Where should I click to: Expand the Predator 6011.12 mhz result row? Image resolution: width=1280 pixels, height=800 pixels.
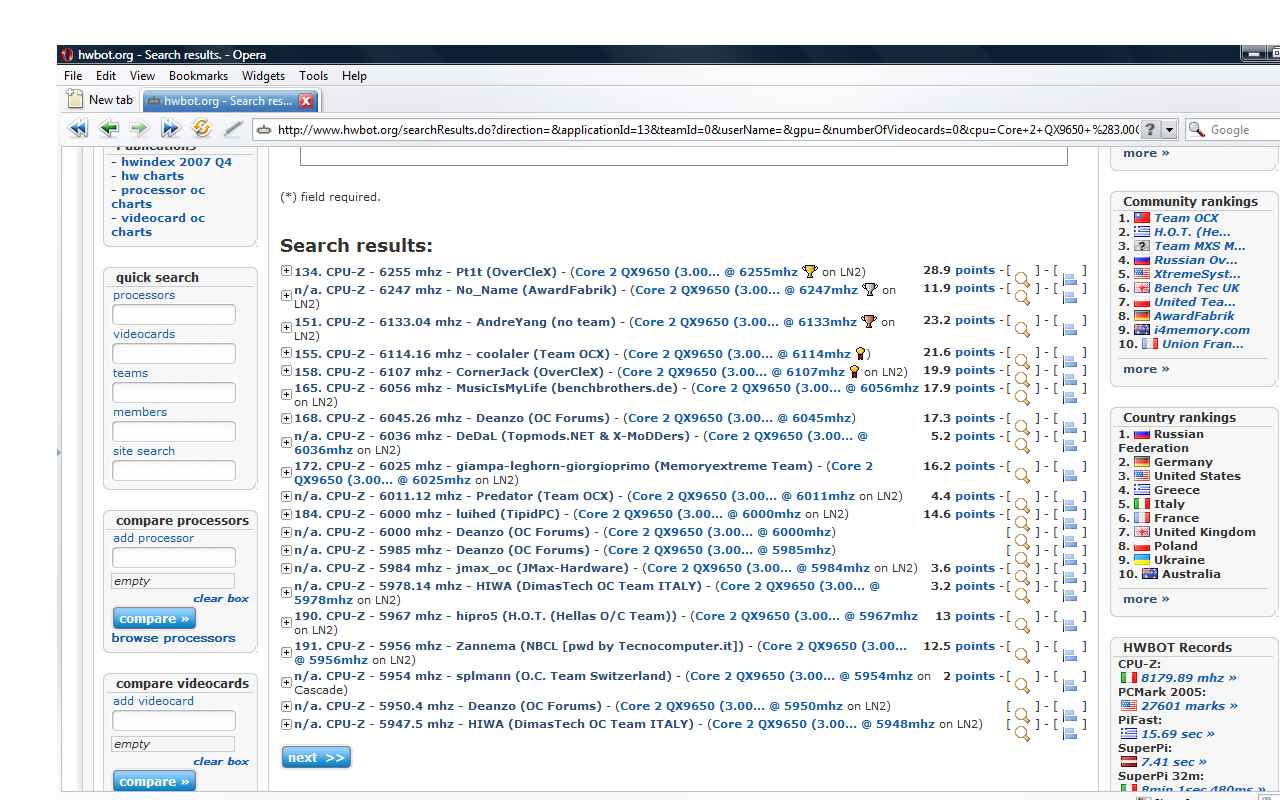click(286, 496)
